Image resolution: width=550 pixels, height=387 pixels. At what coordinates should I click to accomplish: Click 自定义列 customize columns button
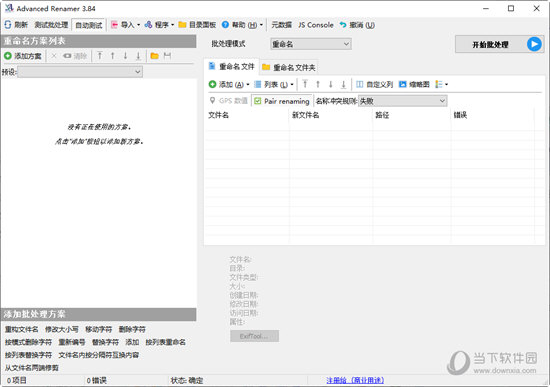tap(374, 84)
